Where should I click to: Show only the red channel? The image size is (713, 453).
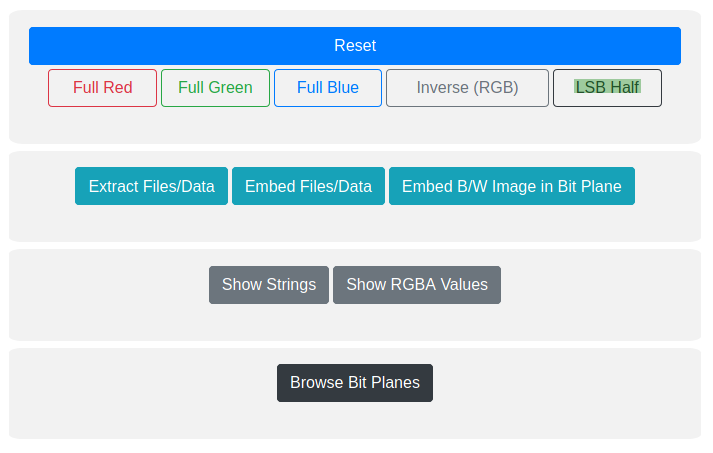click(x=102, y=88)
